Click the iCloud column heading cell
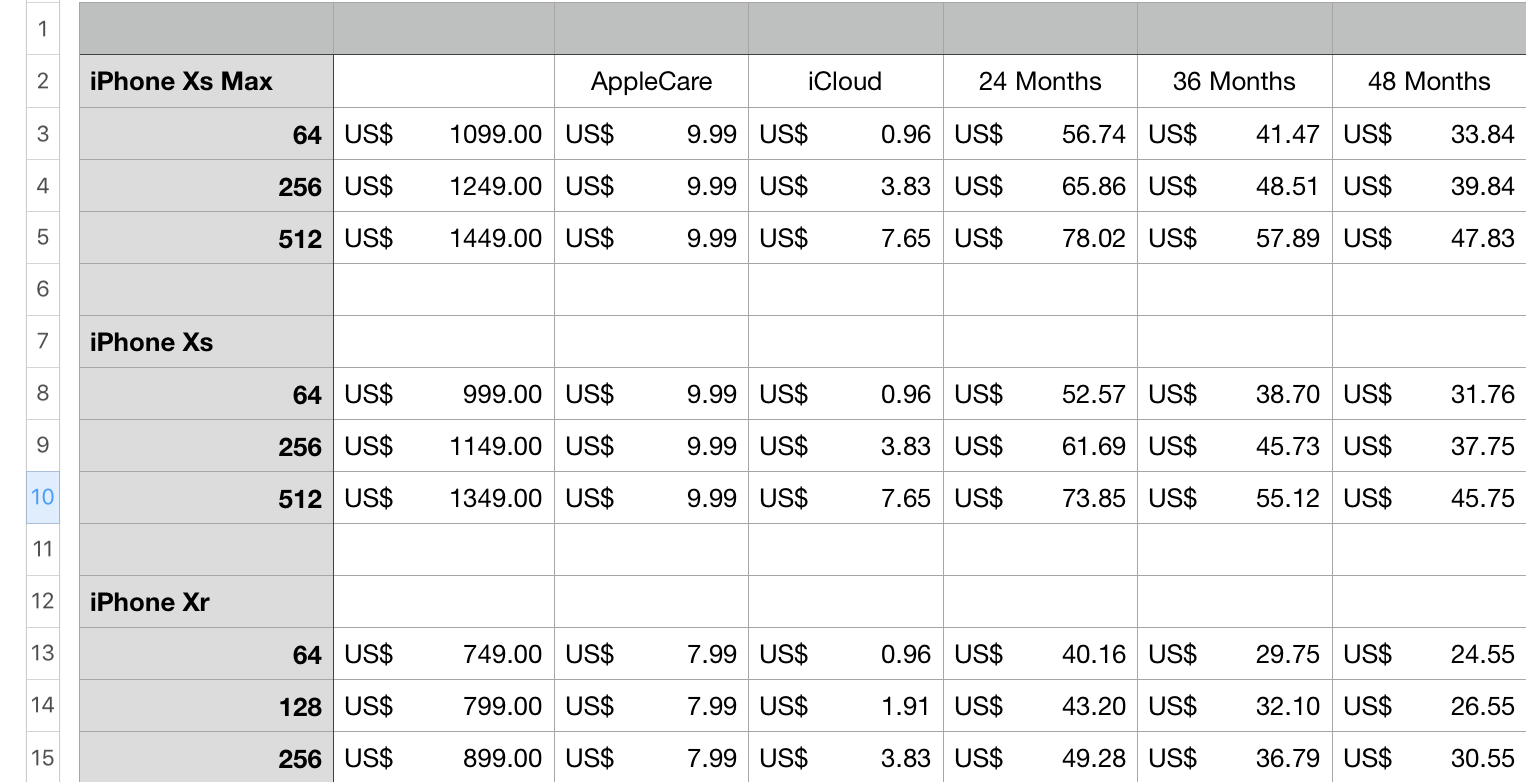 coord(845,82)
